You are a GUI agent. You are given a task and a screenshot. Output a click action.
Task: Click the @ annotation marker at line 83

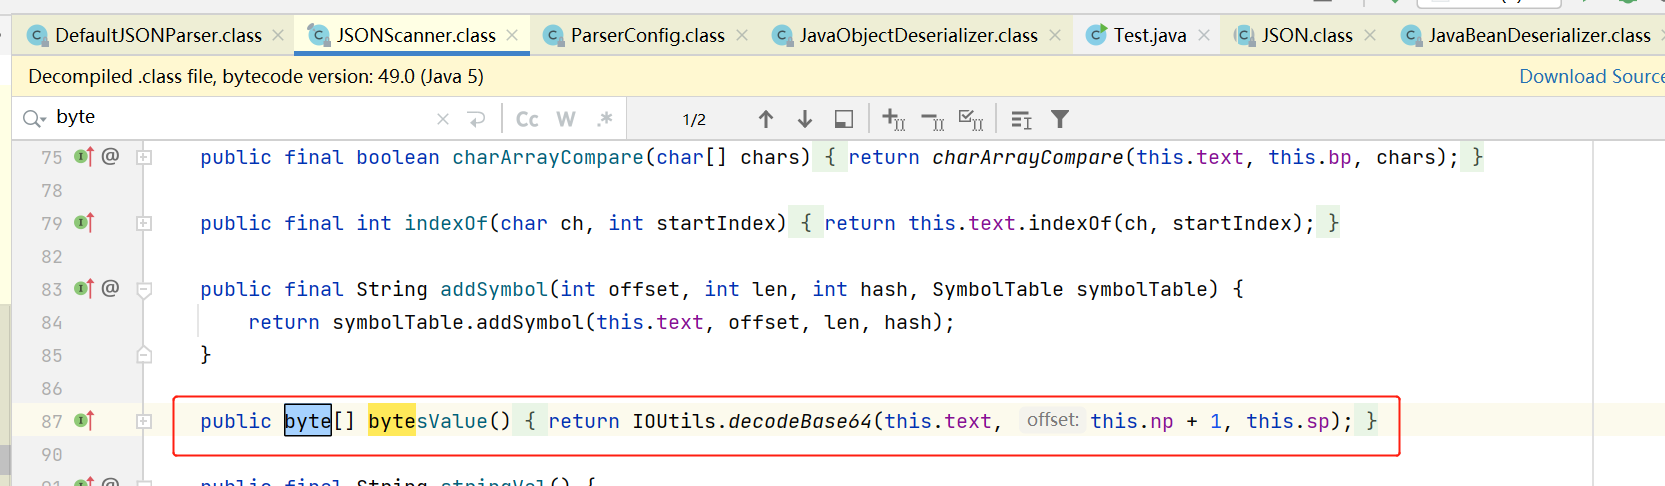(x=110, y=288)
